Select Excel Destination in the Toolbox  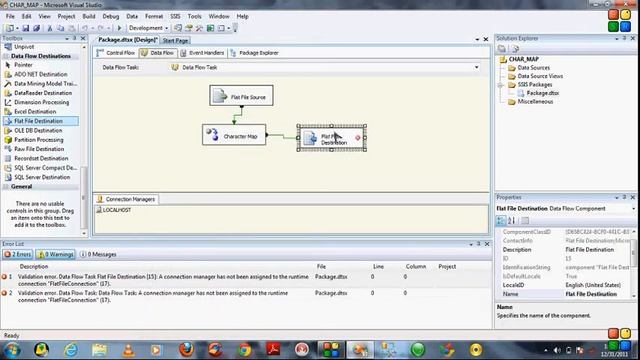pos(40,111)
